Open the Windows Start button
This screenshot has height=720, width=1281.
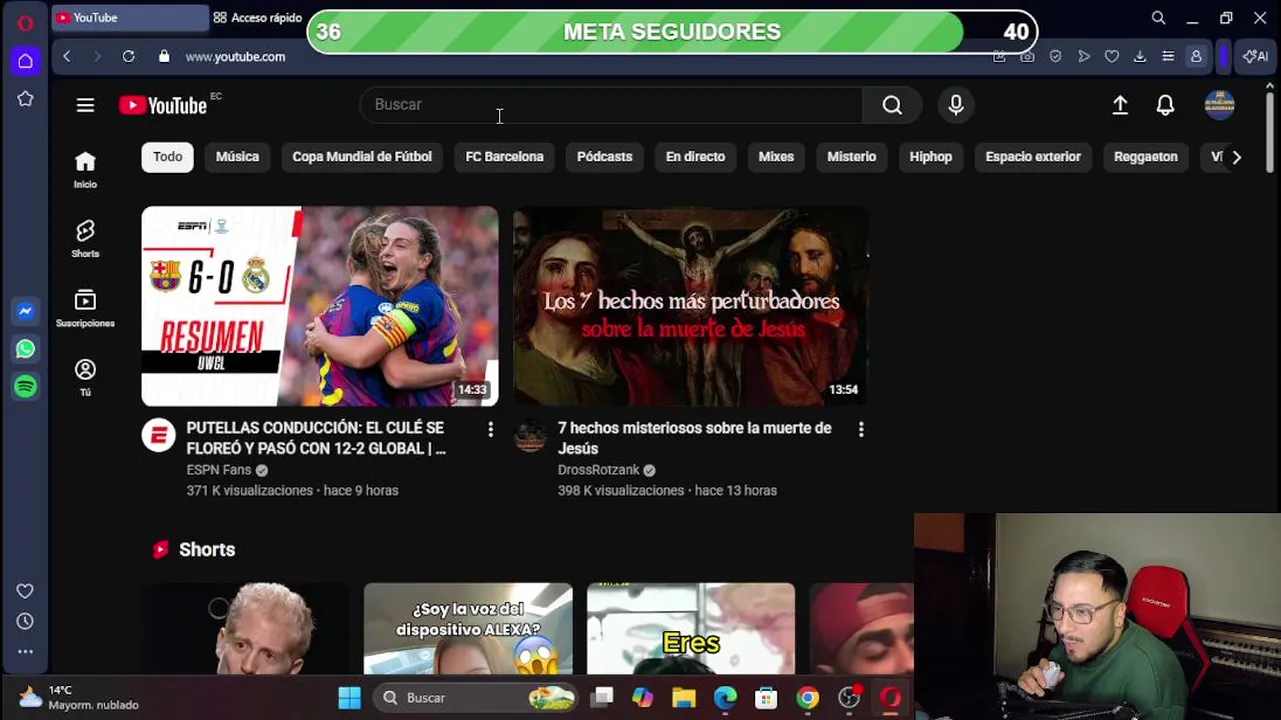click(349, 698)
